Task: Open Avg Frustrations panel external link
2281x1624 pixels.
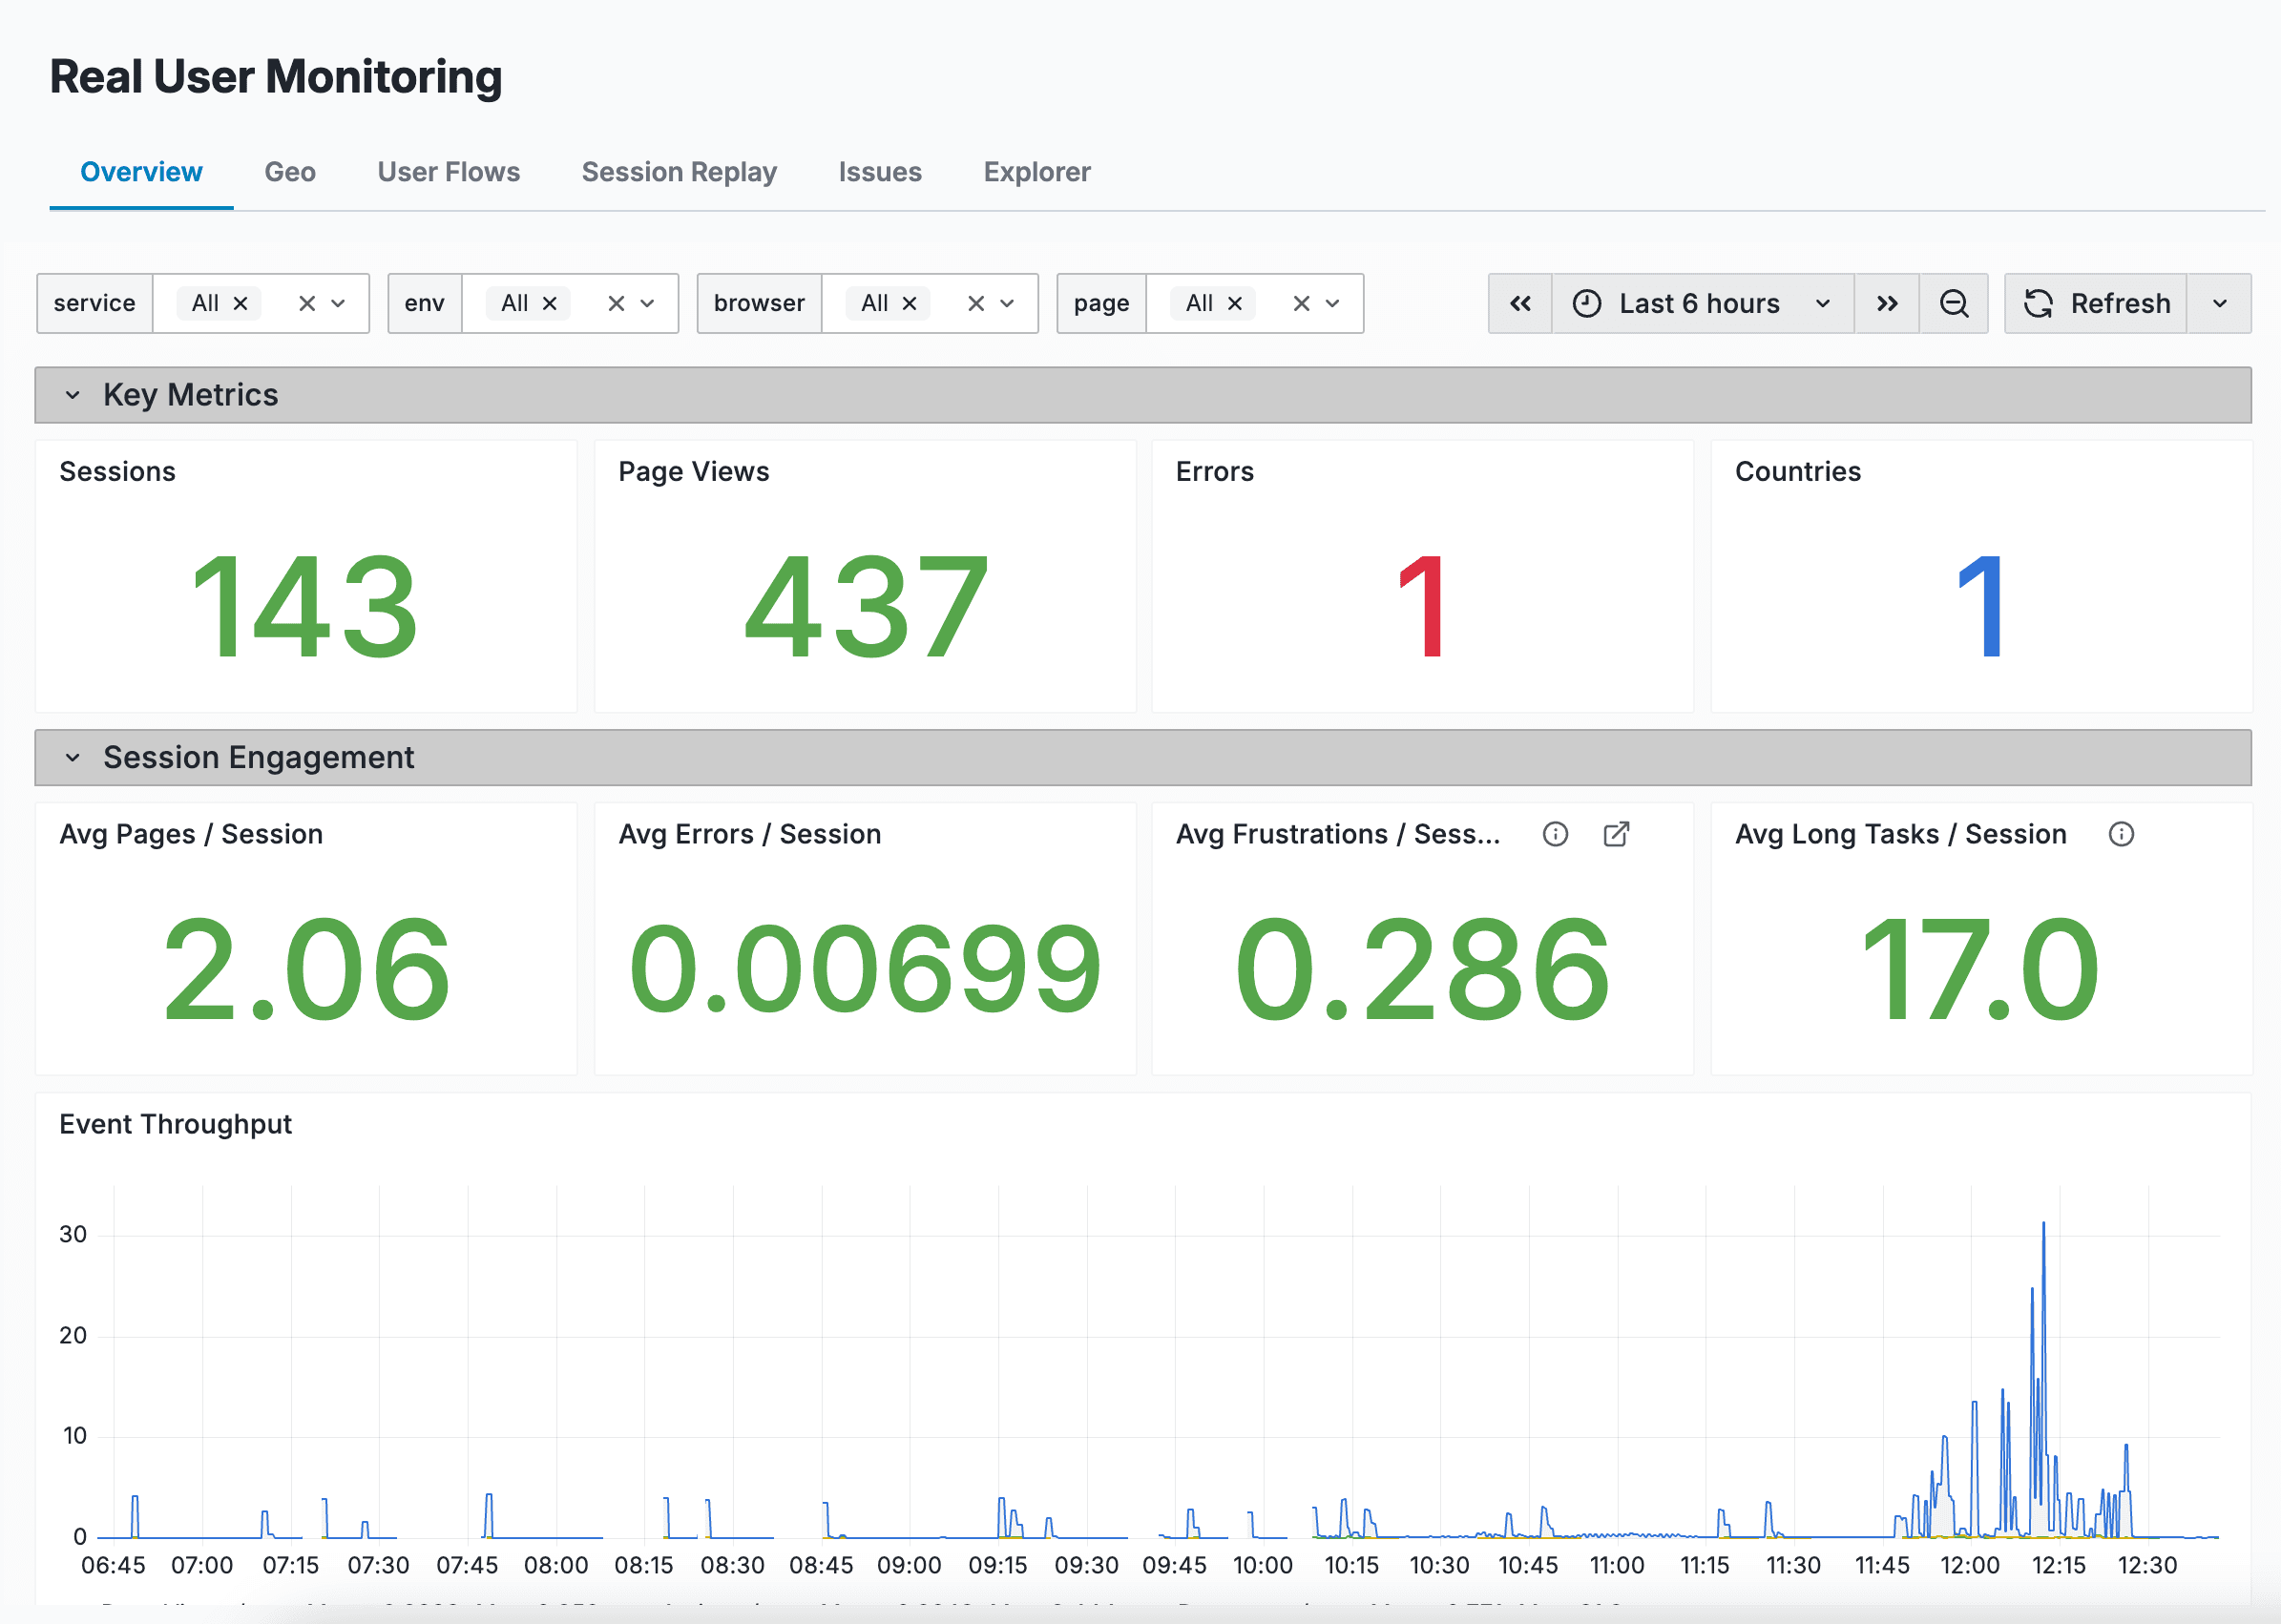Action: coord(1616,834)
